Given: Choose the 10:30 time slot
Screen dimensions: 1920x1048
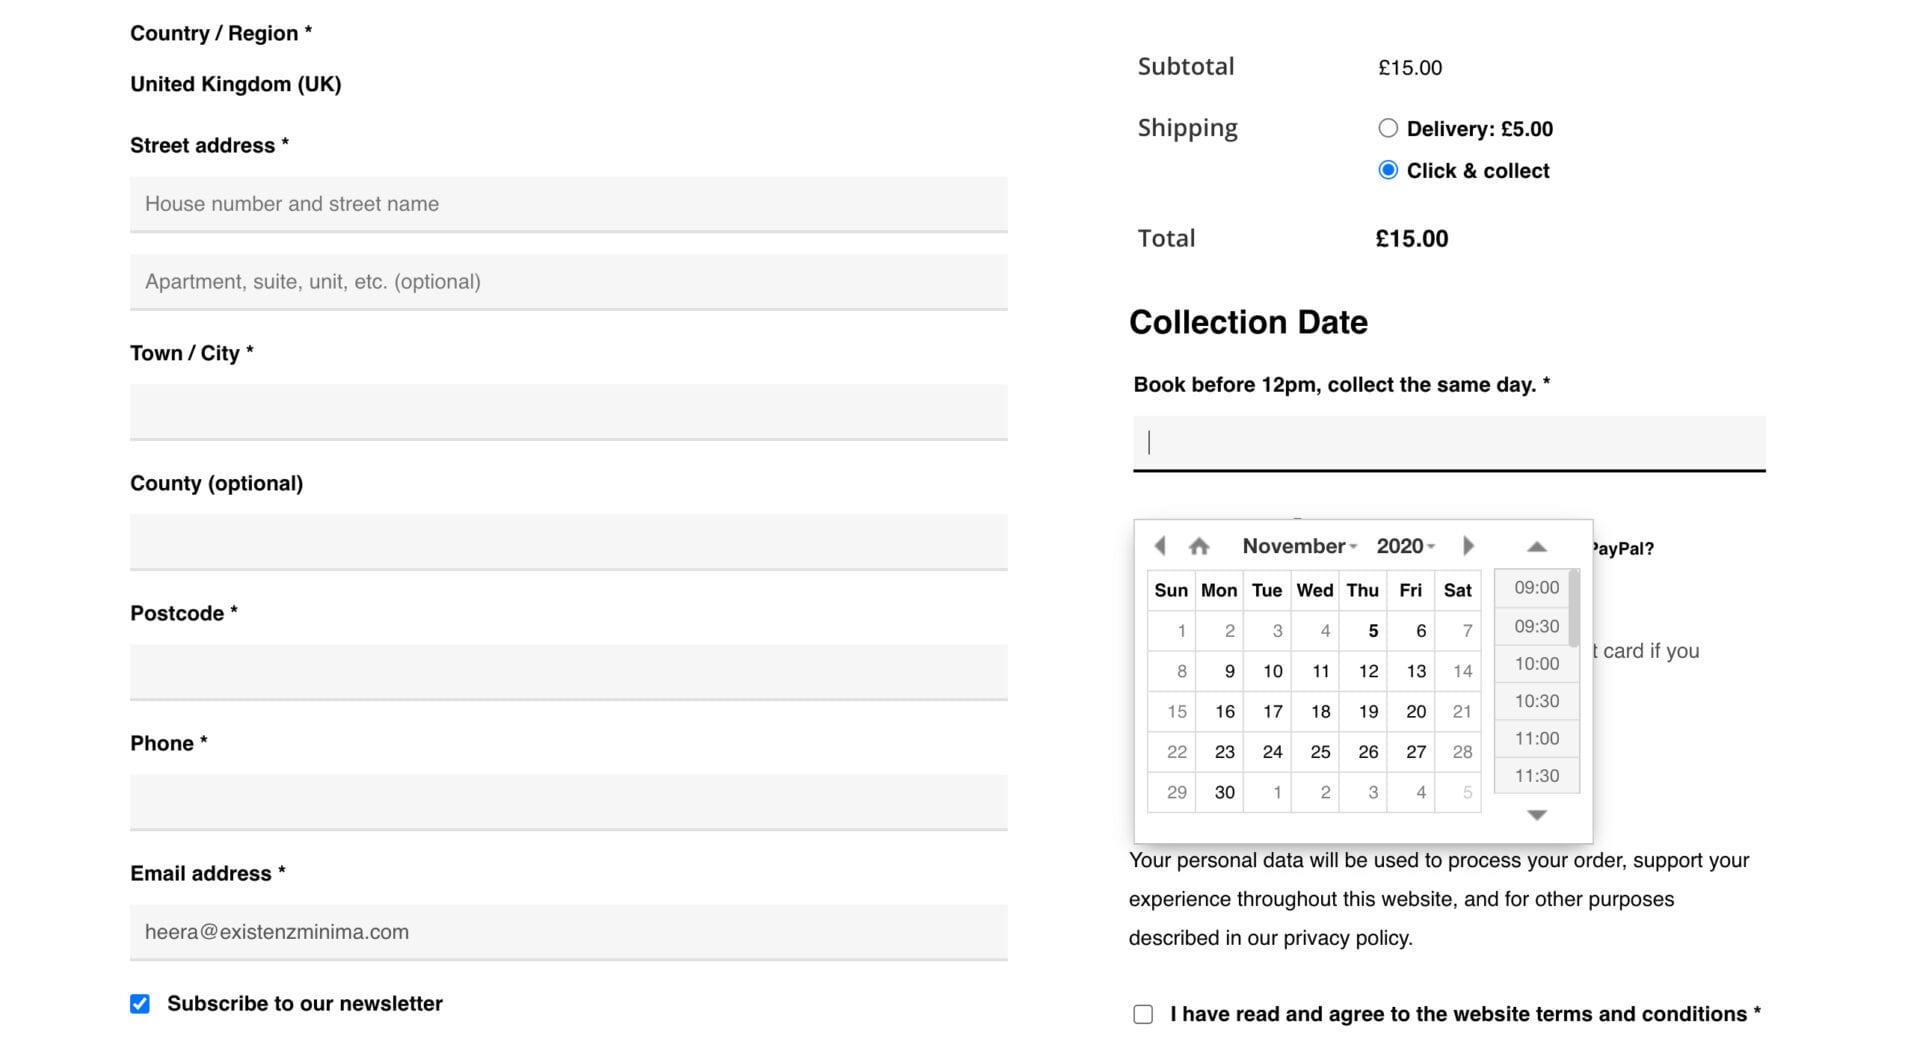Looking at the screenshot, I should pos(1536,701).
